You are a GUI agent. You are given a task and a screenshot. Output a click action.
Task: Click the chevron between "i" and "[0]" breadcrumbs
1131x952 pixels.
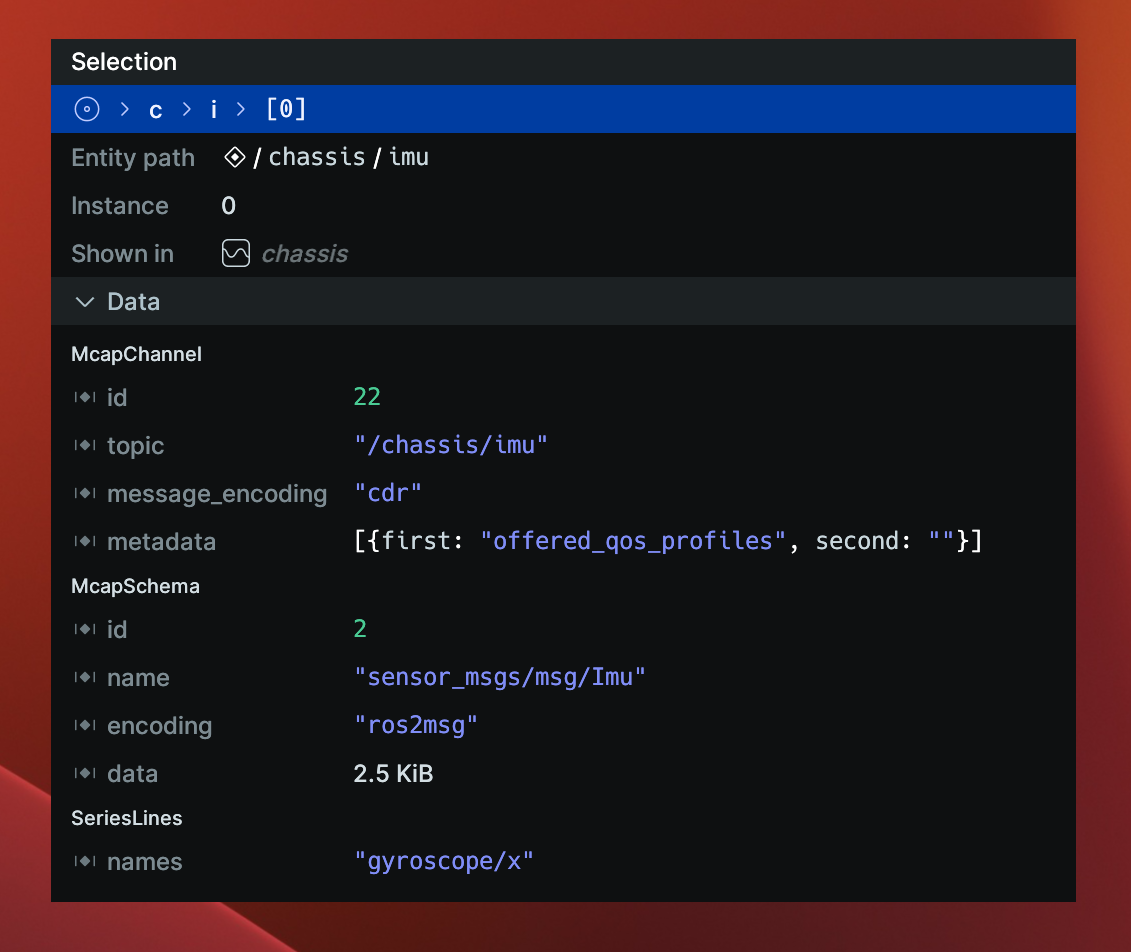[243, 109]
